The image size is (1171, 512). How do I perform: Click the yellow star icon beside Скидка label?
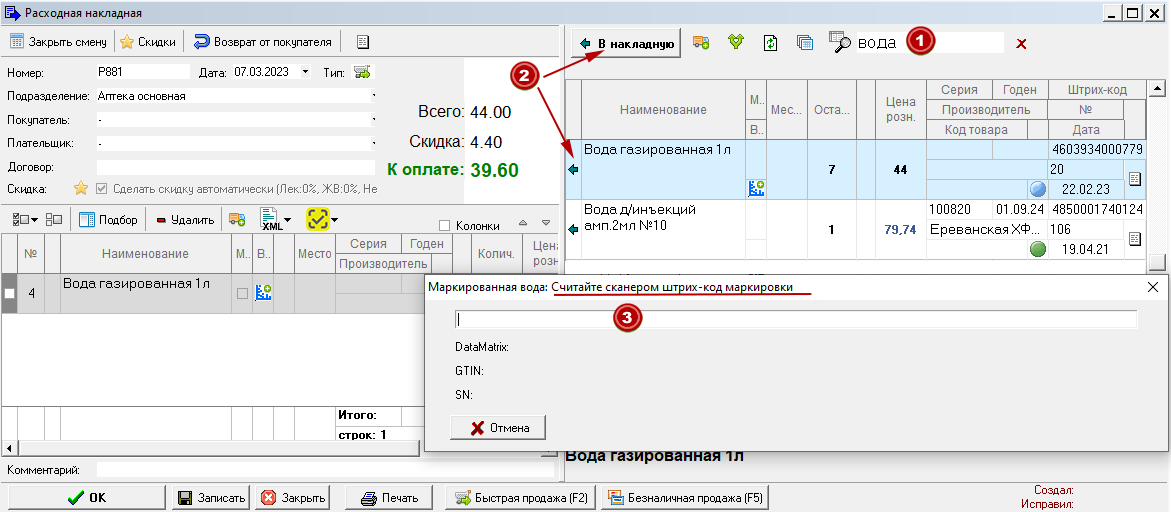81,189
